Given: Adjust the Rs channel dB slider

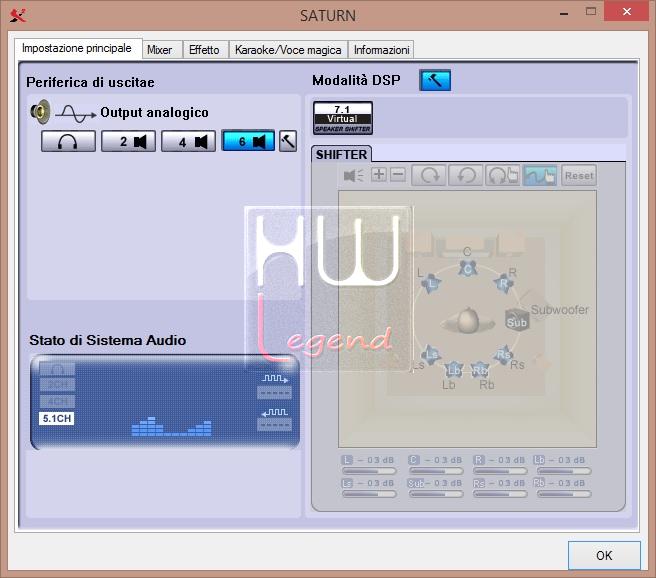Looking at the screenshot, I should click(500, 494).
